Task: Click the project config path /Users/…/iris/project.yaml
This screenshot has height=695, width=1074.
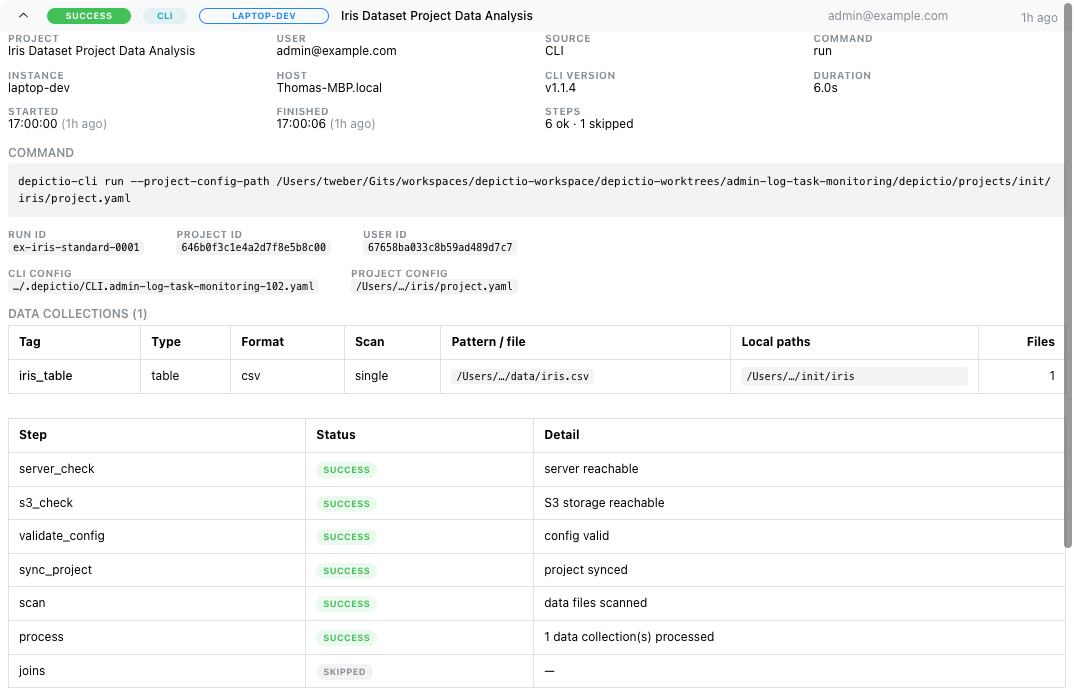Action: click(434, 286)
